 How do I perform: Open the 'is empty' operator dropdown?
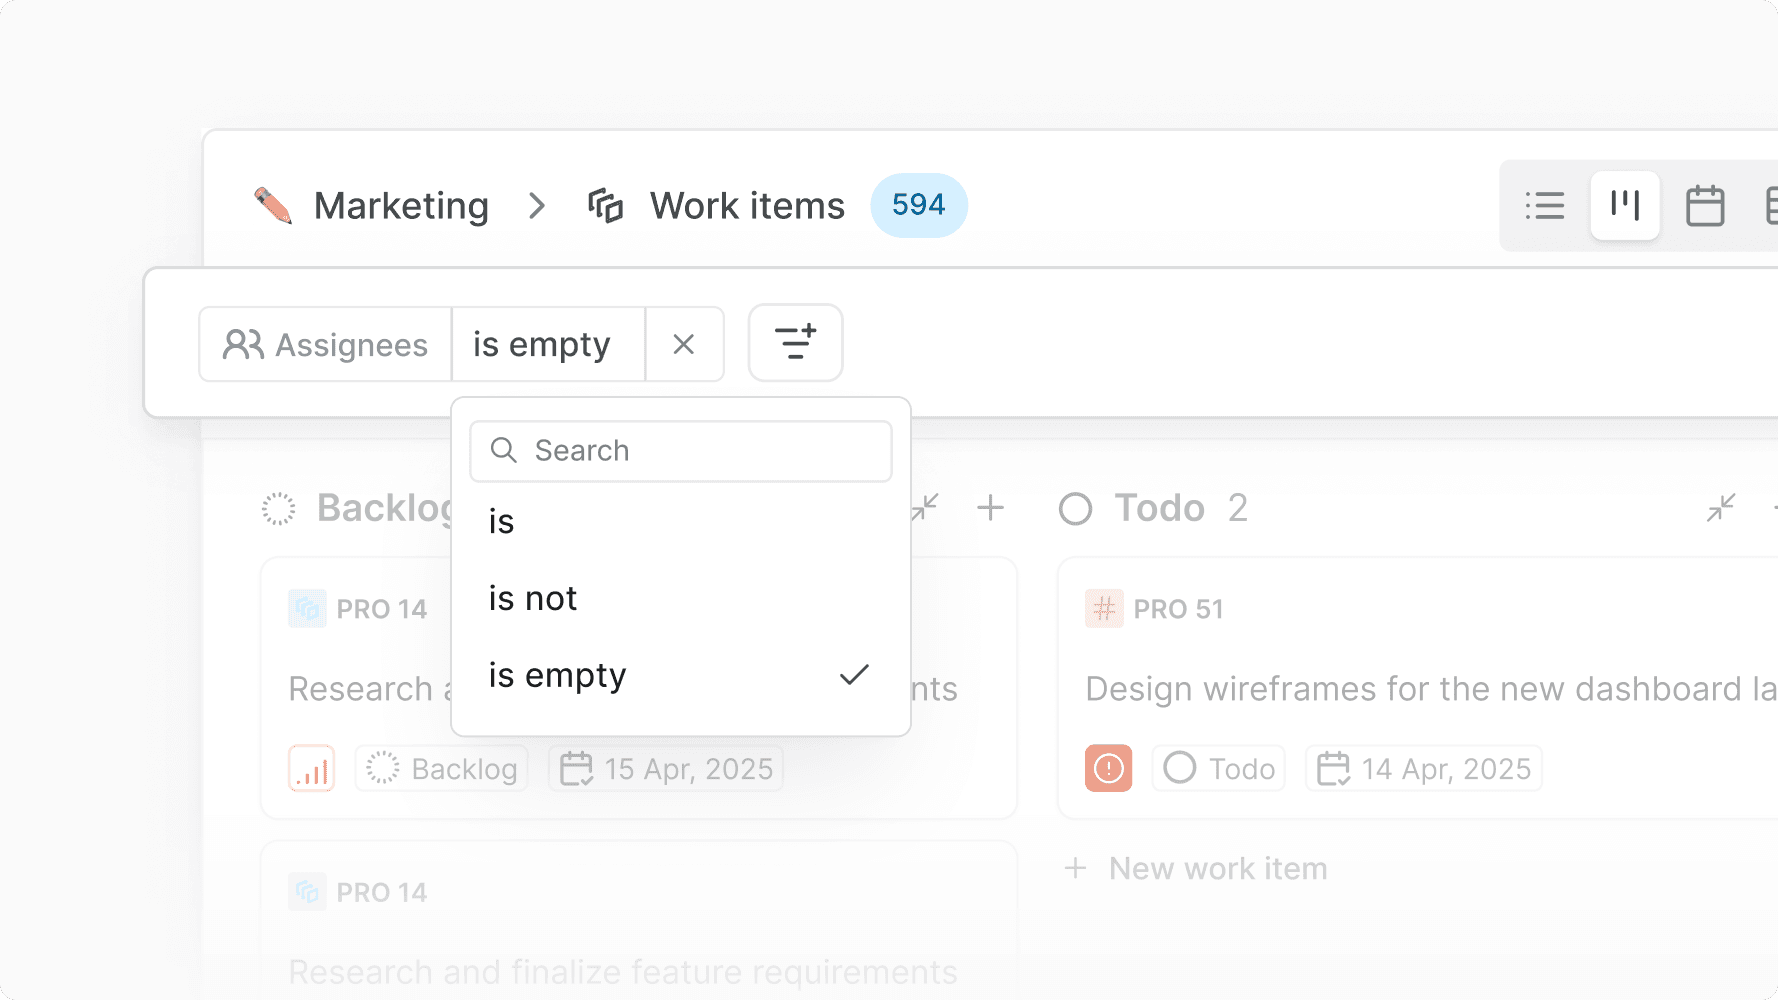point(547,344)
